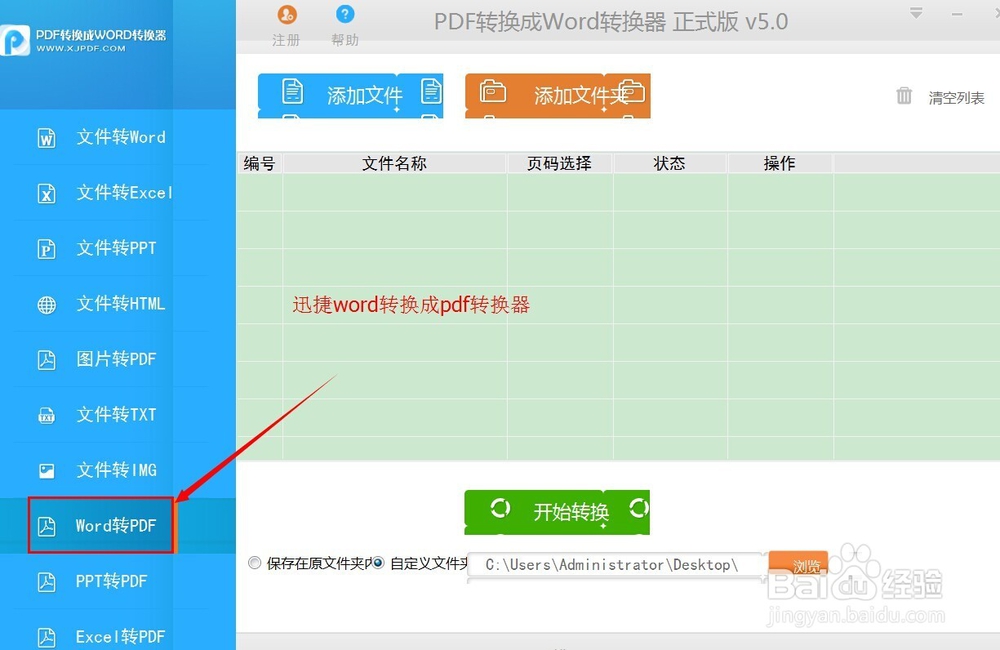Open the 文件转IMG conversion option
This screenshot has height=650, width=1000.
coord(47,470)
